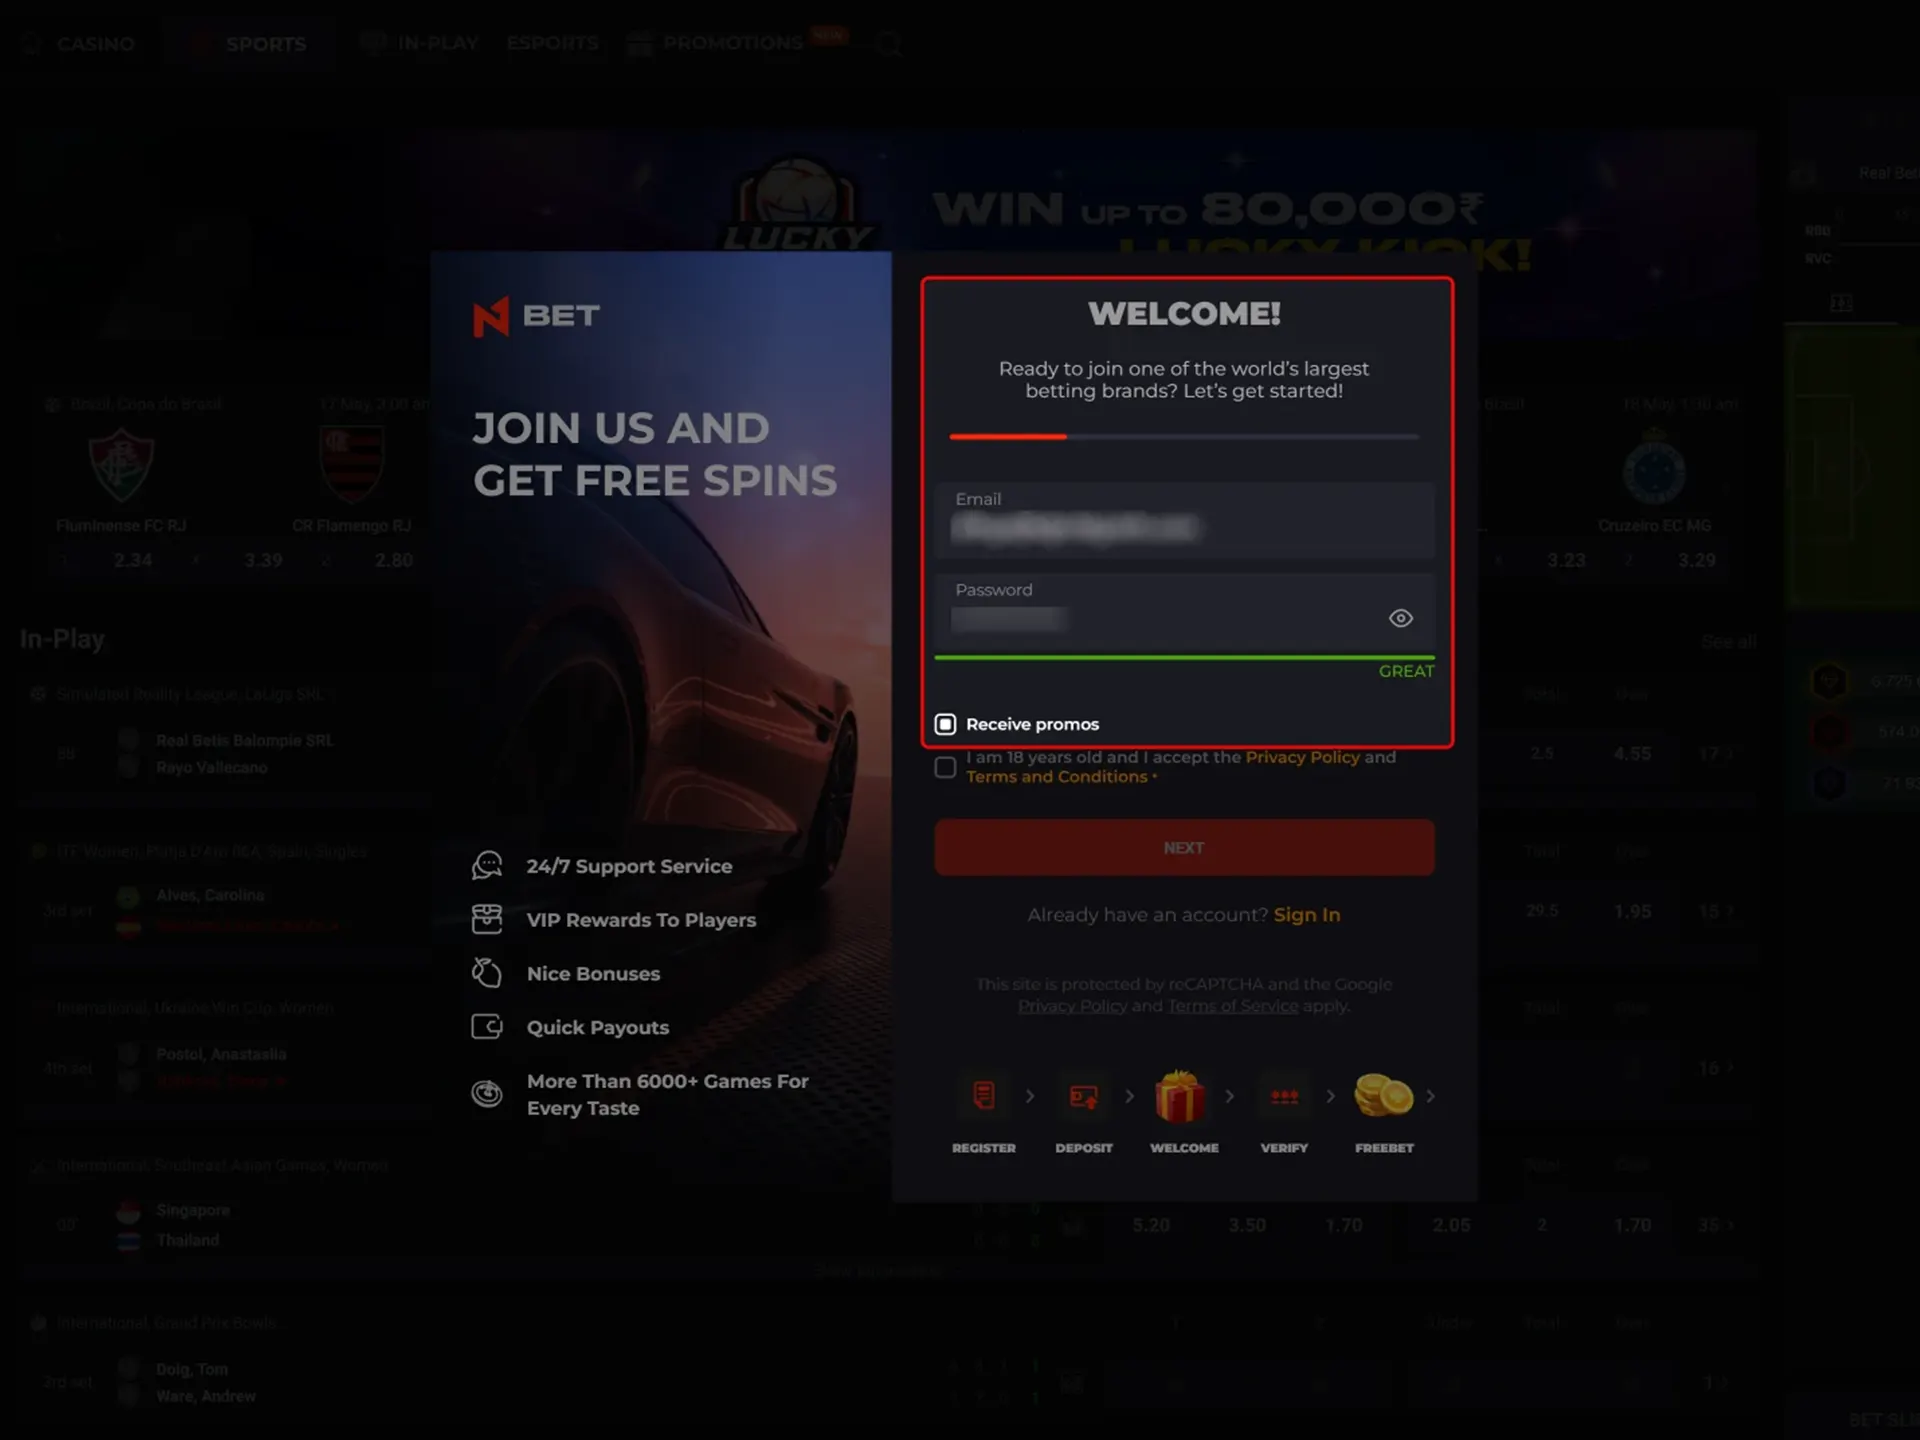The width and height of the screenshot is (1920, 1440).
Task: Click the 24/7 Support Service icon
Action: (x=487, y=865)
